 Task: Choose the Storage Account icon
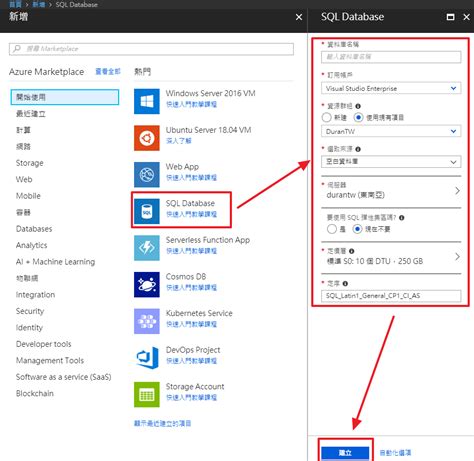(147, 394)
